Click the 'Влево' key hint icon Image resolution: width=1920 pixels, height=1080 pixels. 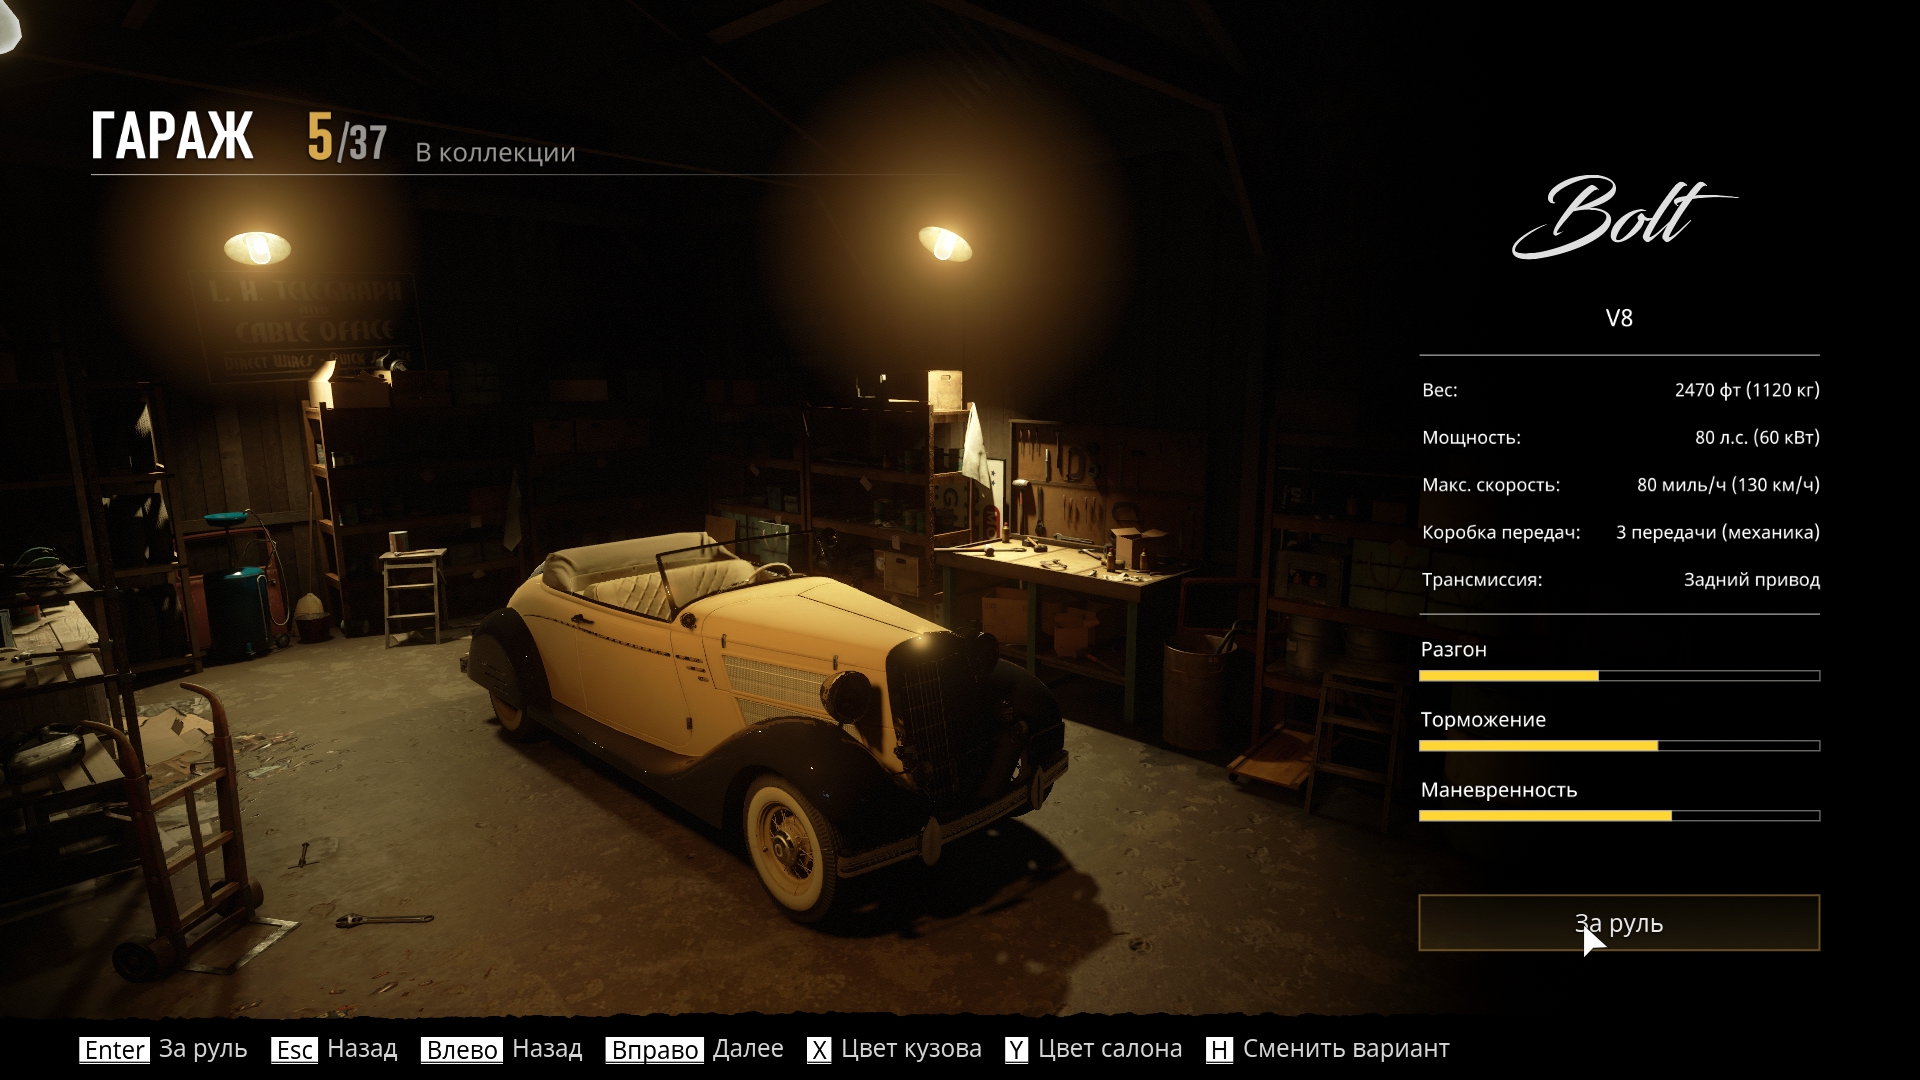pyautogui.click(x=462, y=1049)
